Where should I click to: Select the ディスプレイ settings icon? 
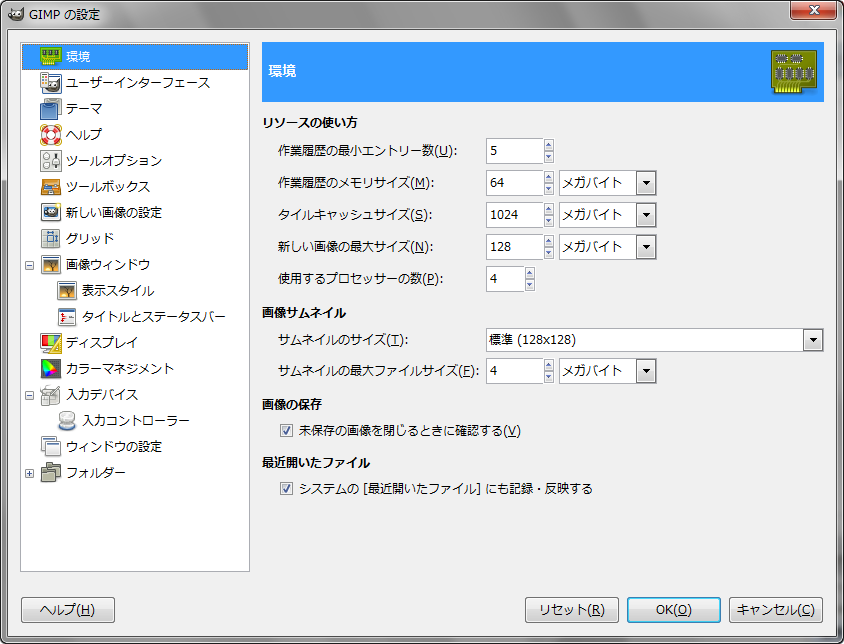52,343
